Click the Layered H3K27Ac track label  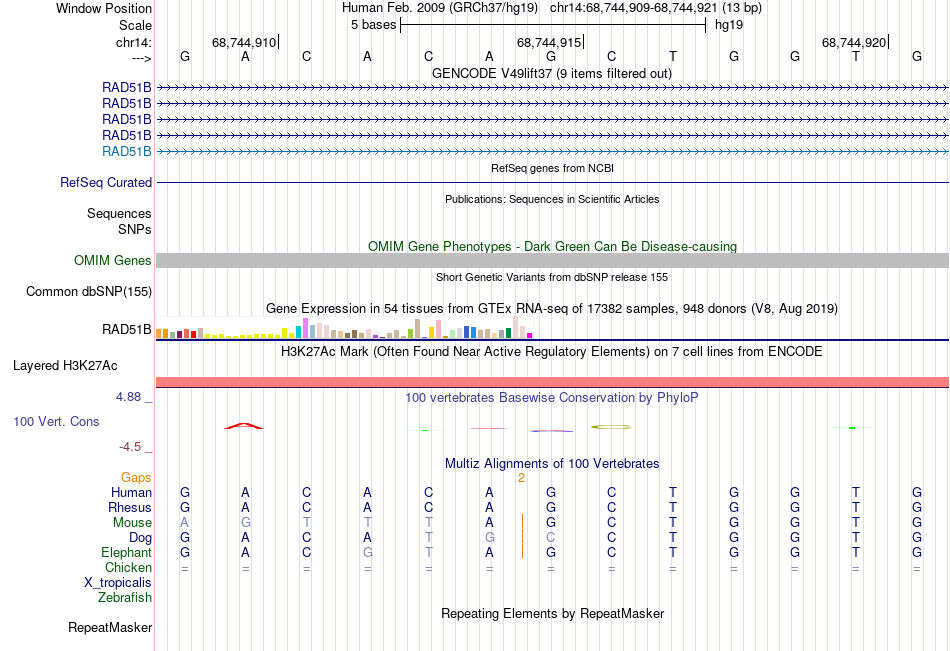(65, 366)
